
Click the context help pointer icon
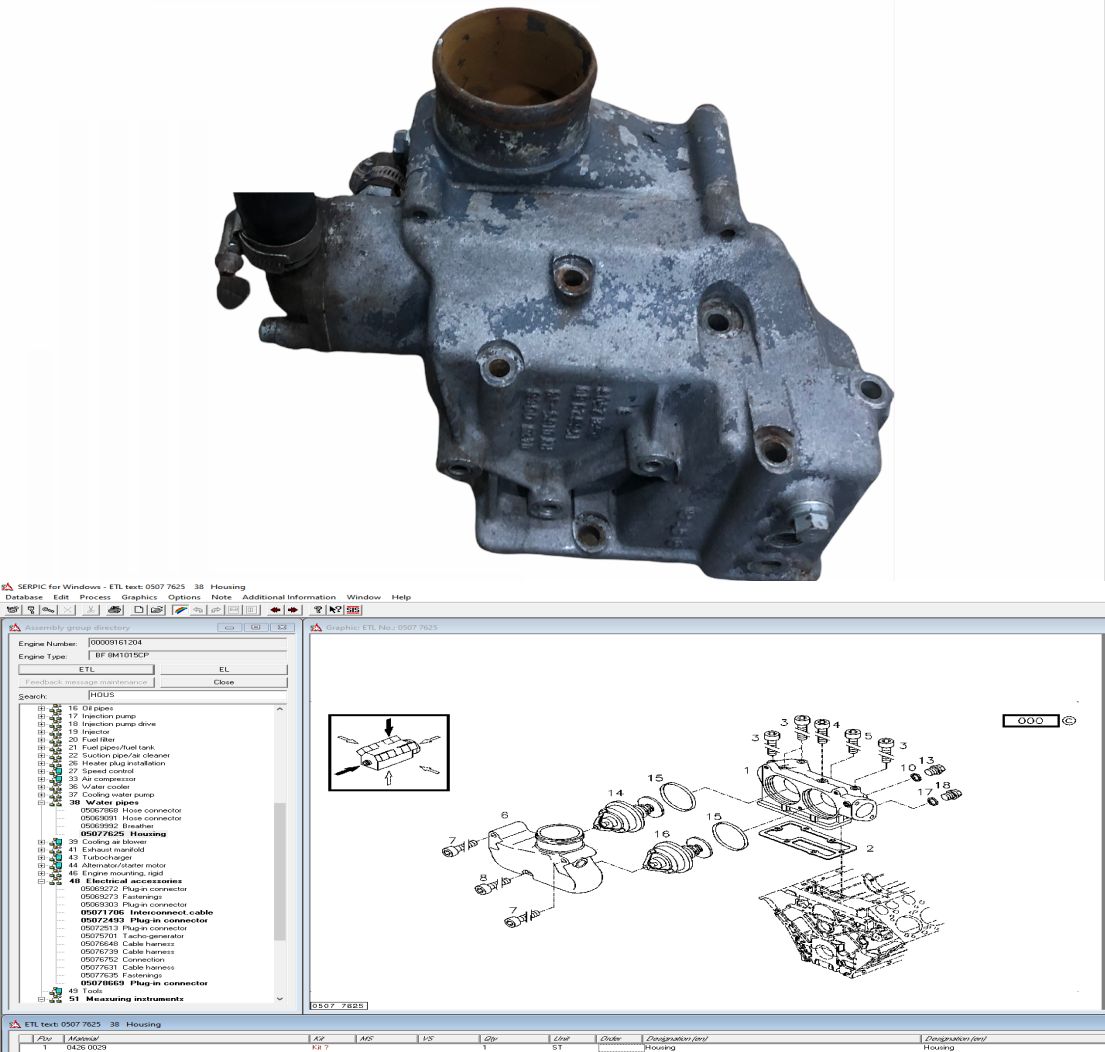(x=335, y=610)
